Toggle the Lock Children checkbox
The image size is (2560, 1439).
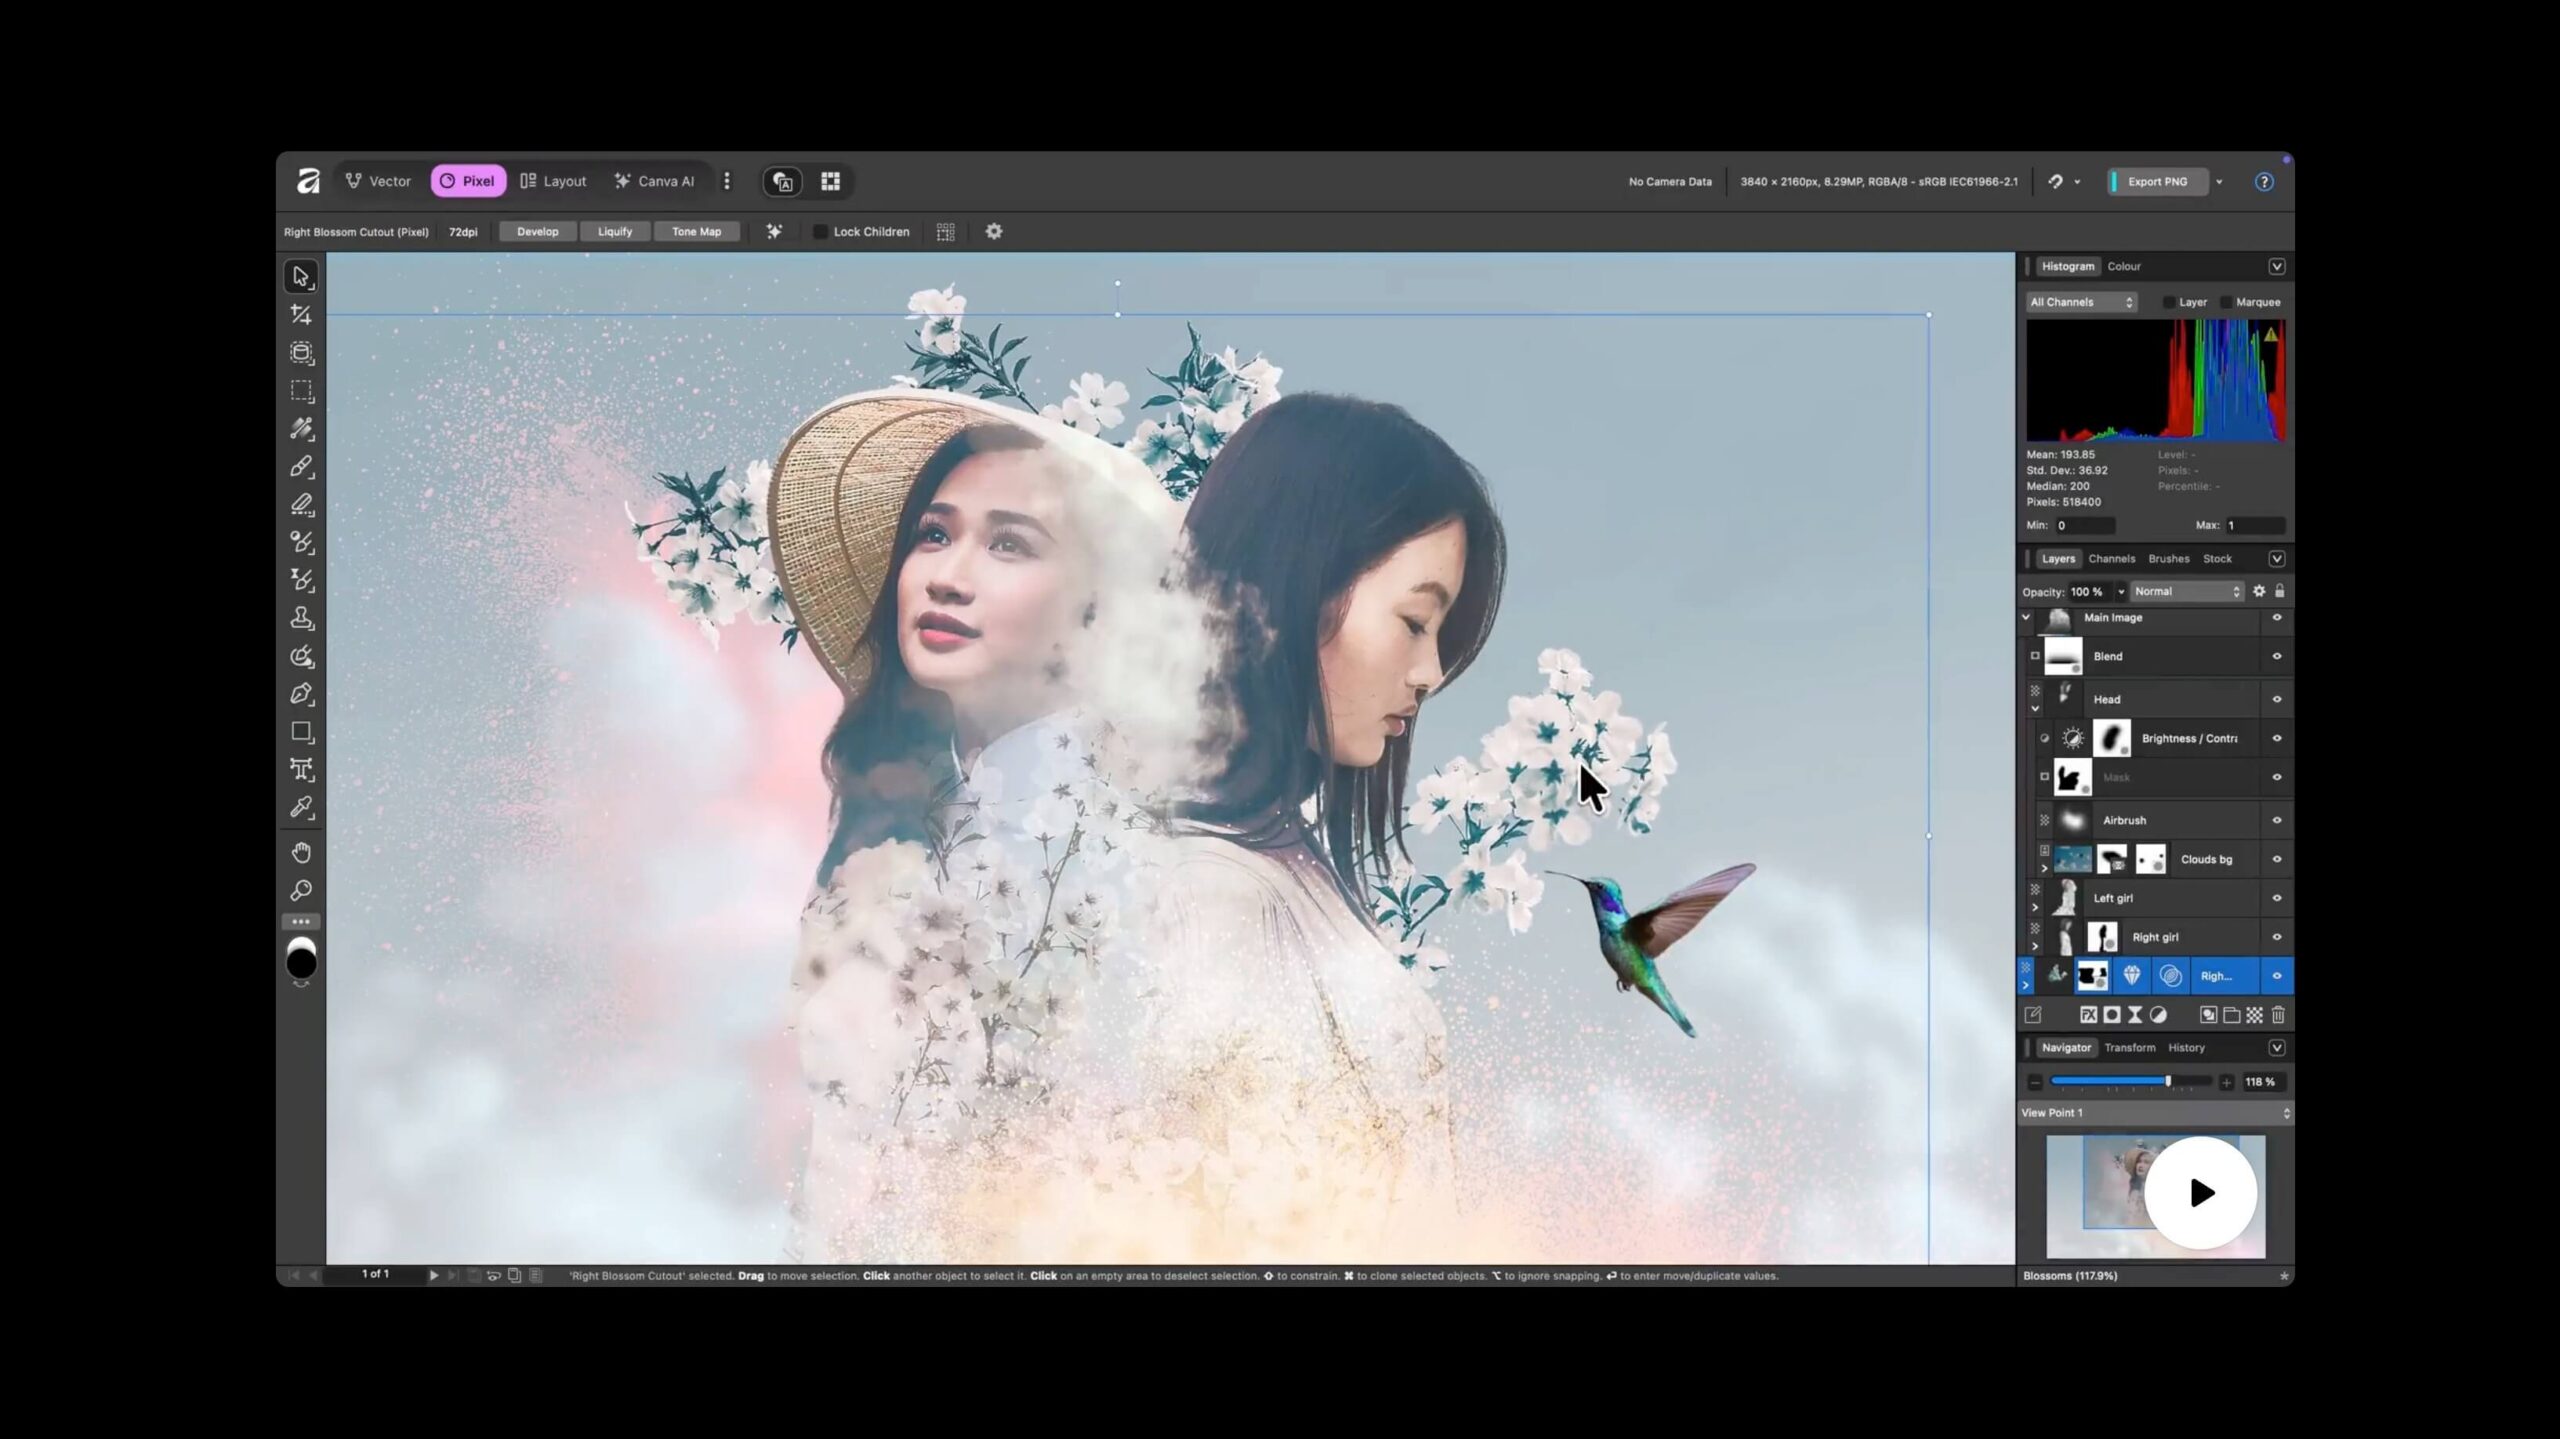point(821,231)
